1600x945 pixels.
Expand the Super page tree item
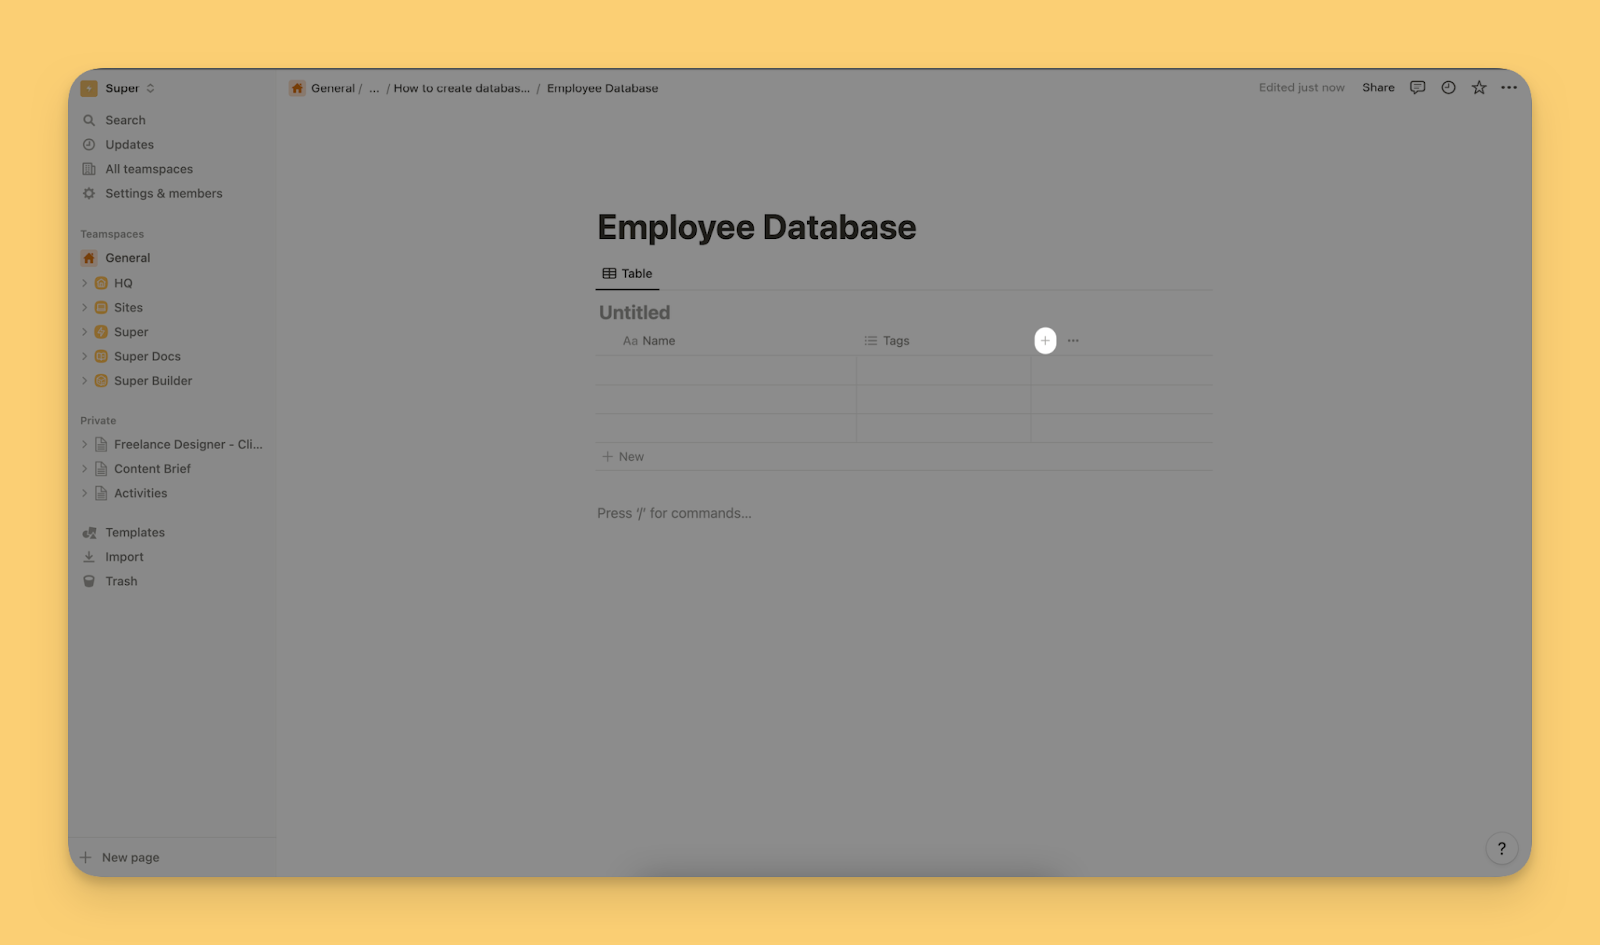[85, 332]
